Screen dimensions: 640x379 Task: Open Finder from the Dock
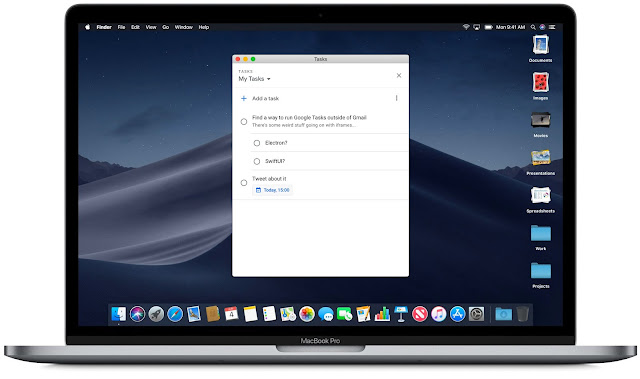point(119,314)
